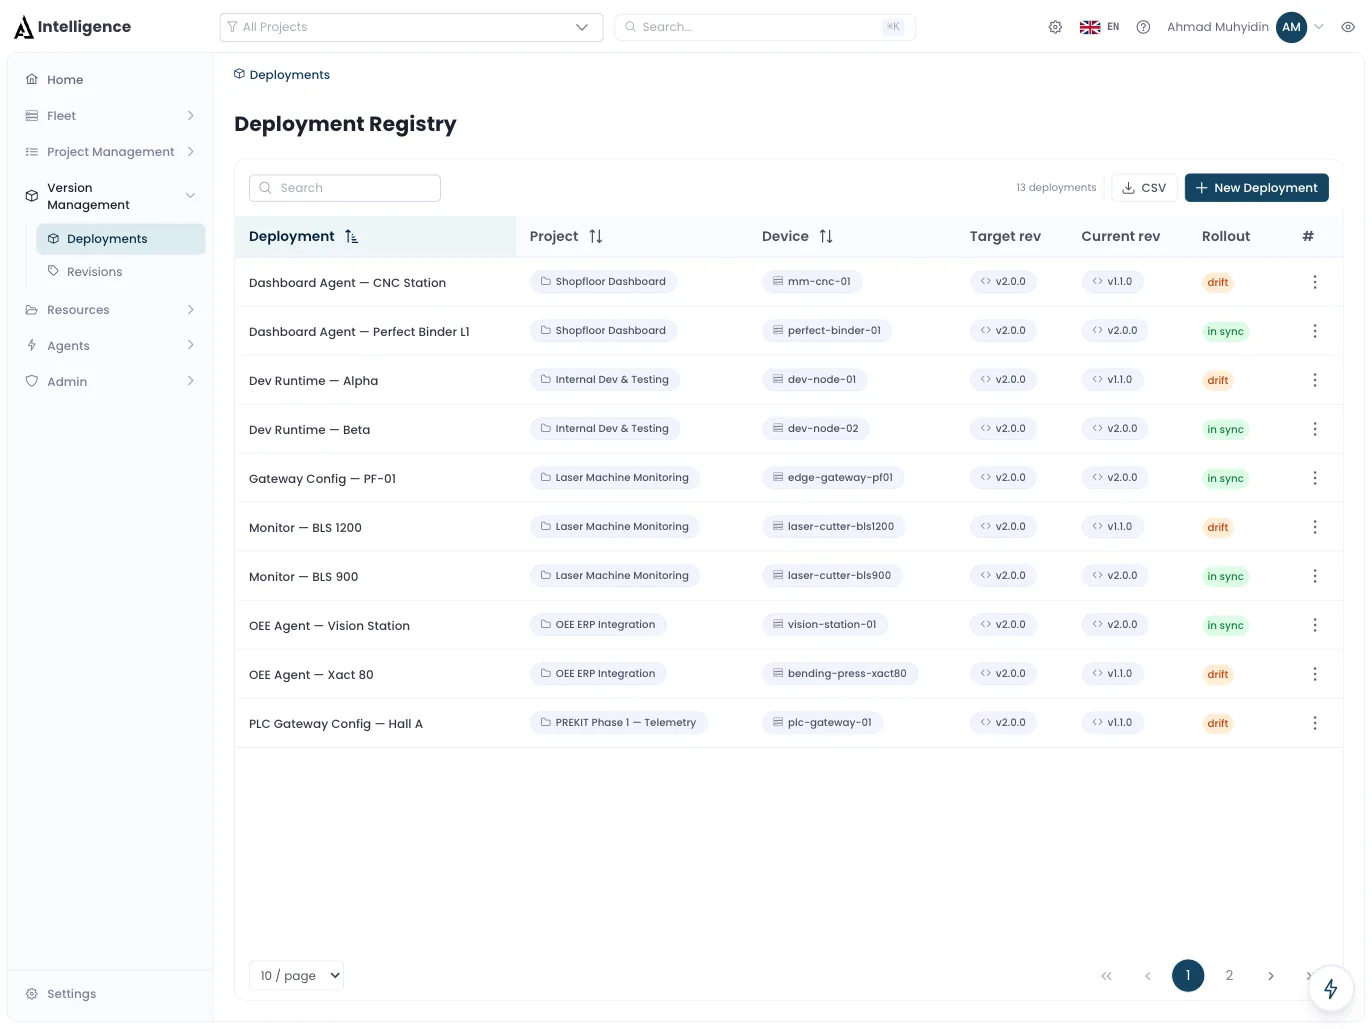Open Revisions in sidebar

point(121,272)
